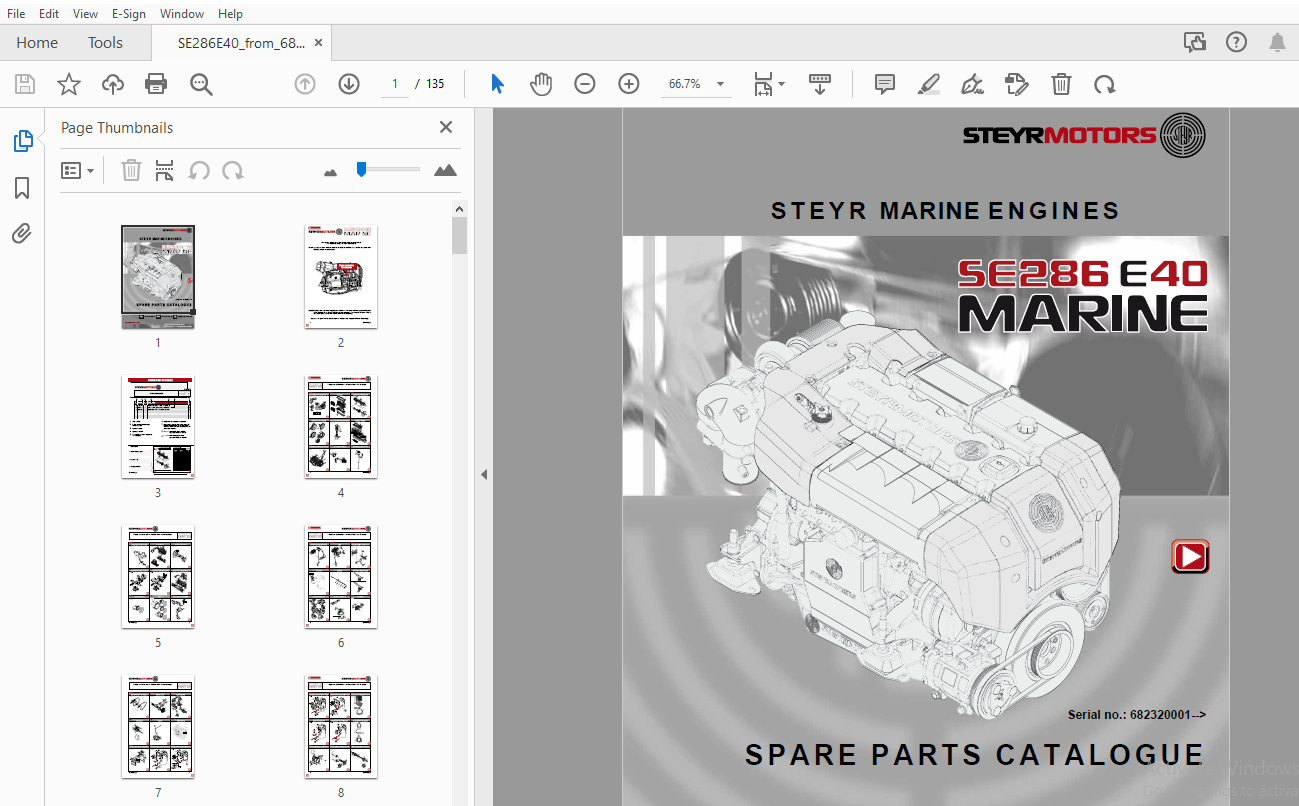Click the upload to cloud icon

pos(113,85)
